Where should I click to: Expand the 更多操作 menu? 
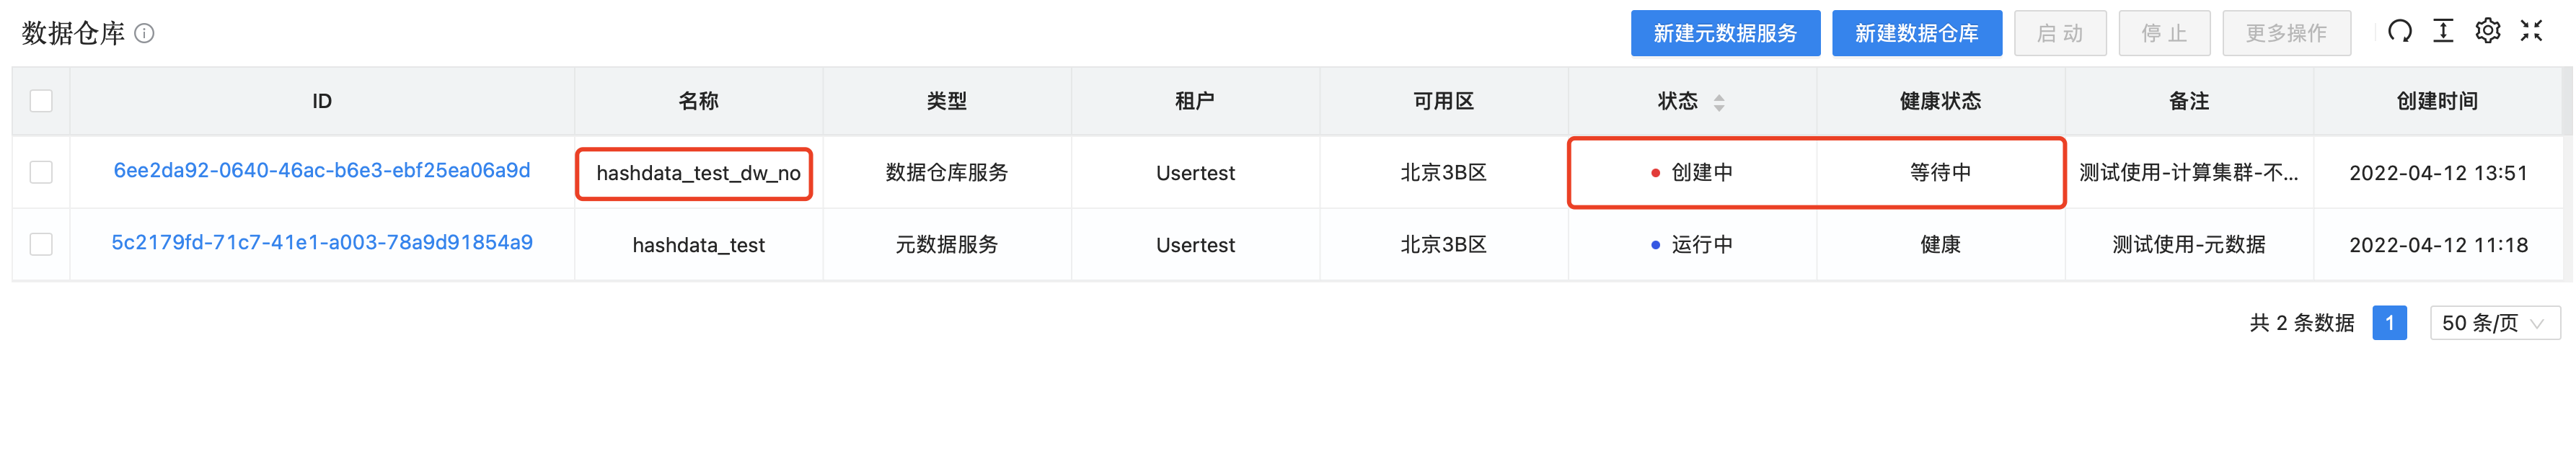click(x=2286, y=32)
